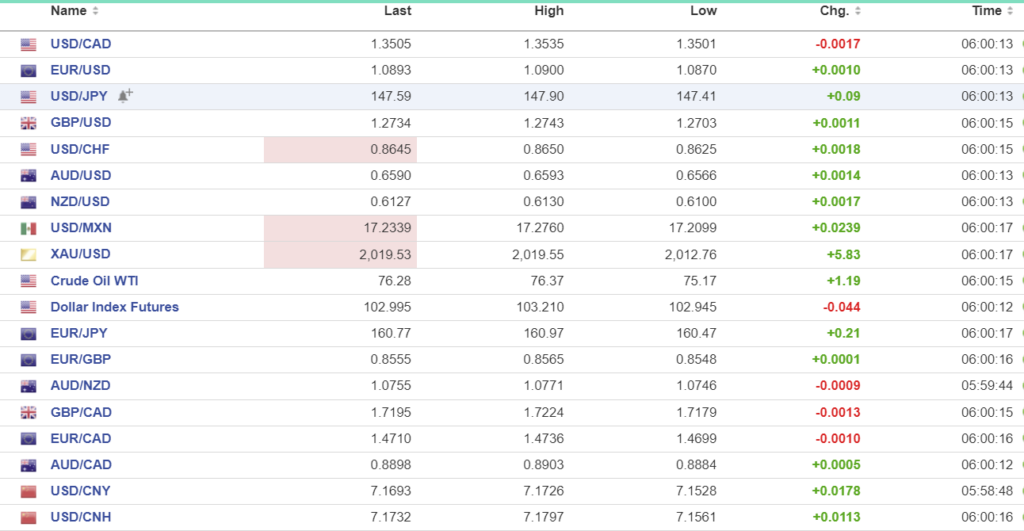
Task: Open the EUR/JPY pair link
Action: click(80, 333)
